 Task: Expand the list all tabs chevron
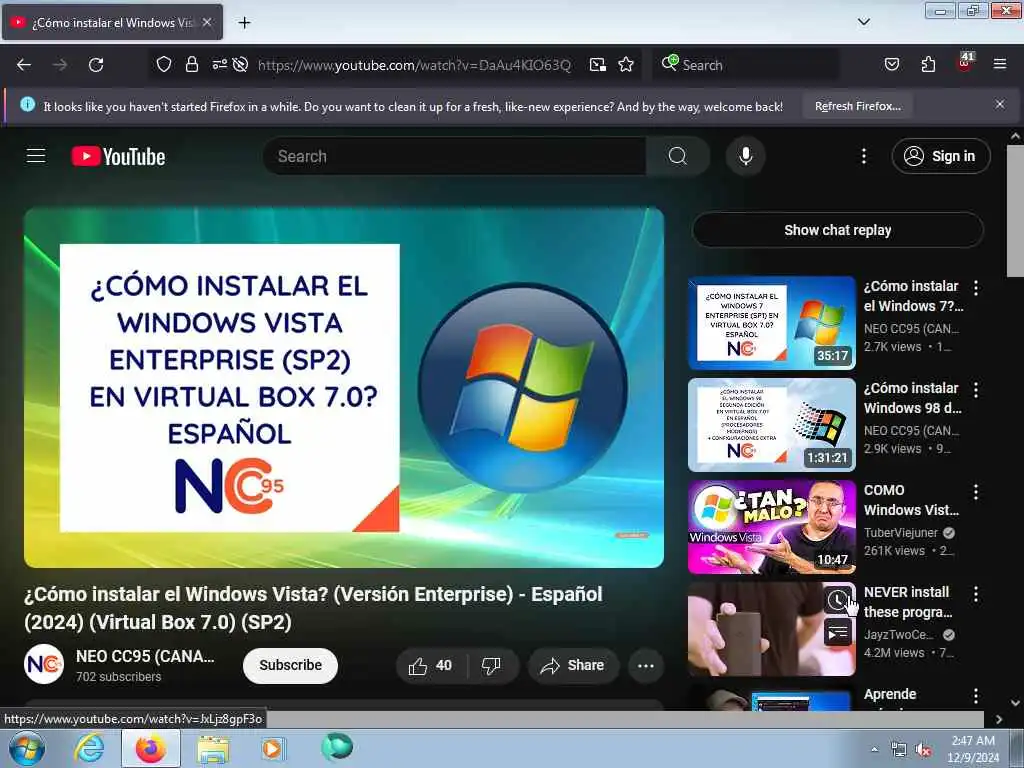tap(863, 22)
